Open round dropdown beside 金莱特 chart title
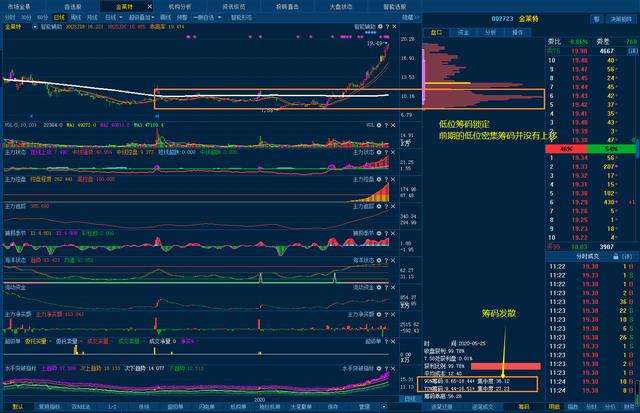The width and height of the screenshot is (640, 413). point(35,27)
